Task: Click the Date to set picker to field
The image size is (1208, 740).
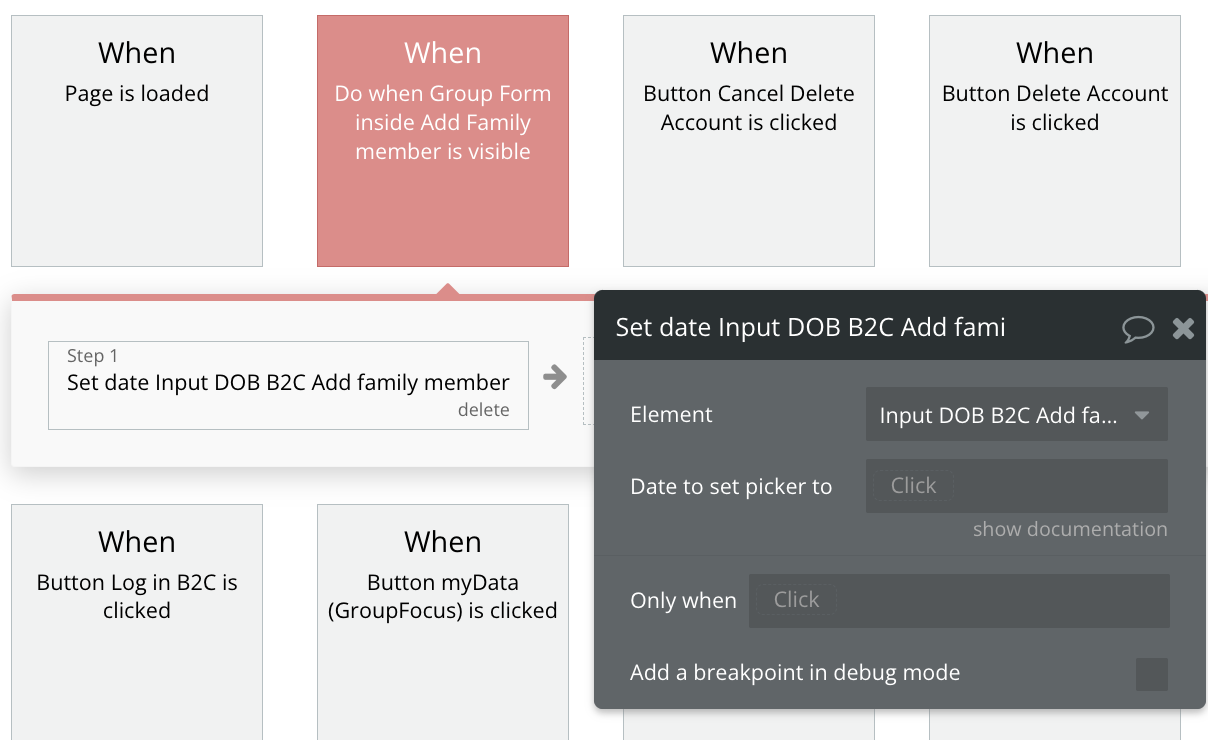Action: tap(1017, 486)
